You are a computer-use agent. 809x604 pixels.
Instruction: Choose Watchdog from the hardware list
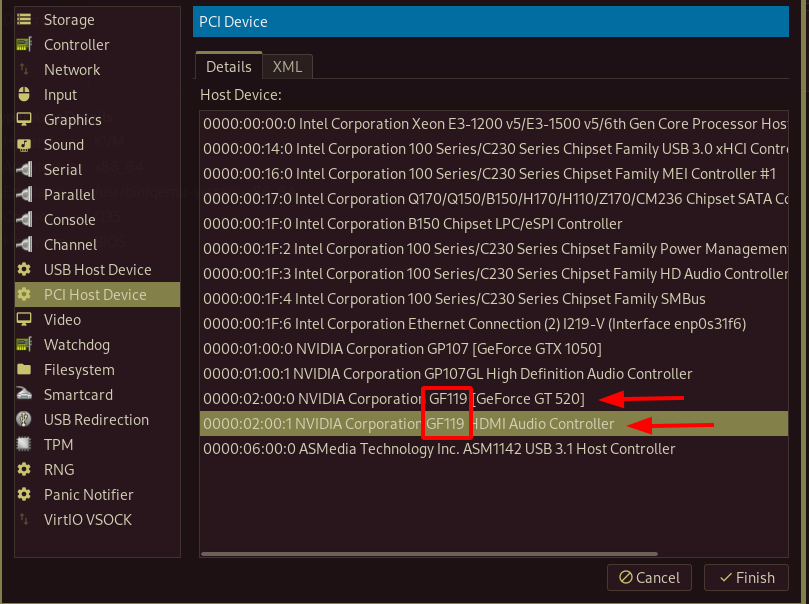[77, 345]
